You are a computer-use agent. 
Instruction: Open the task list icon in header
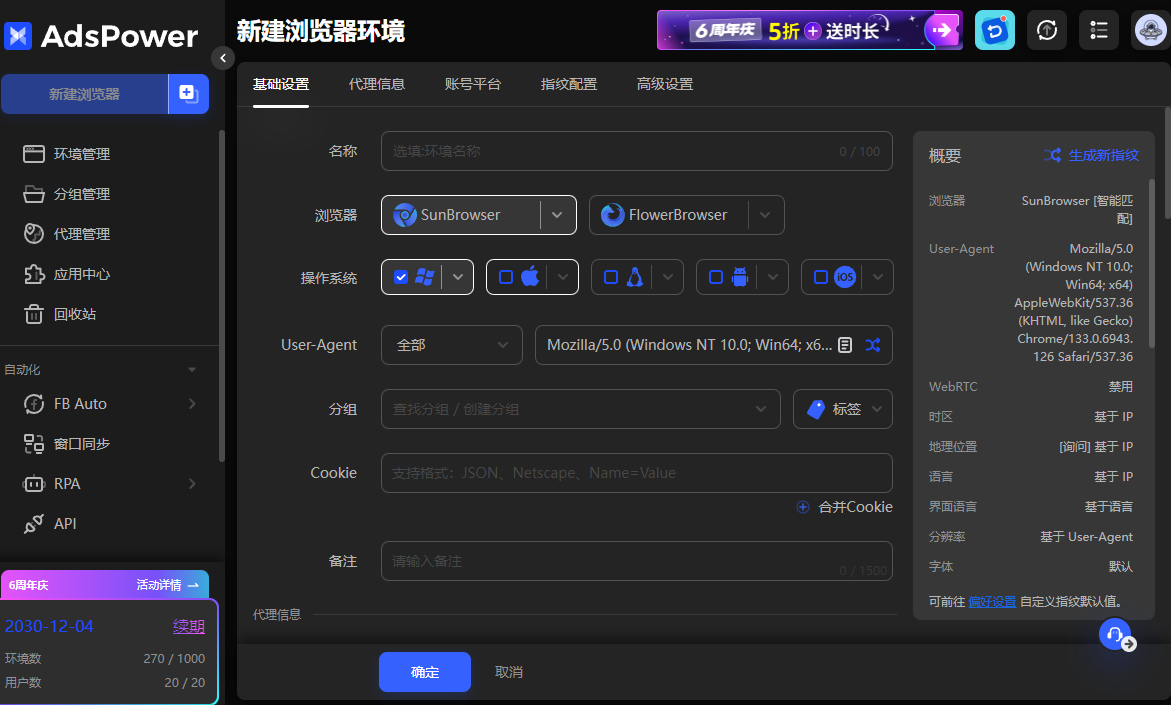[1099, 30]
